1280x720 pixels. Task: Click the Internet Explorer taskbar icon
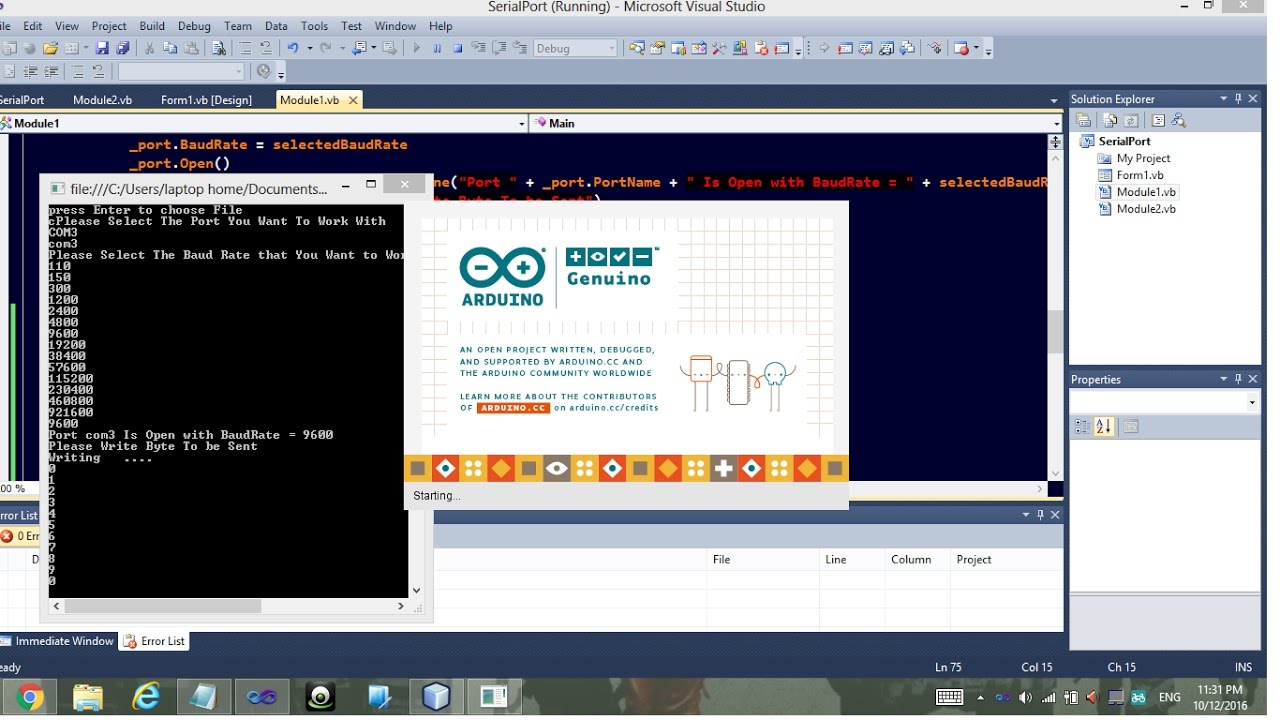pyautogui.click(x=146, y=697)
